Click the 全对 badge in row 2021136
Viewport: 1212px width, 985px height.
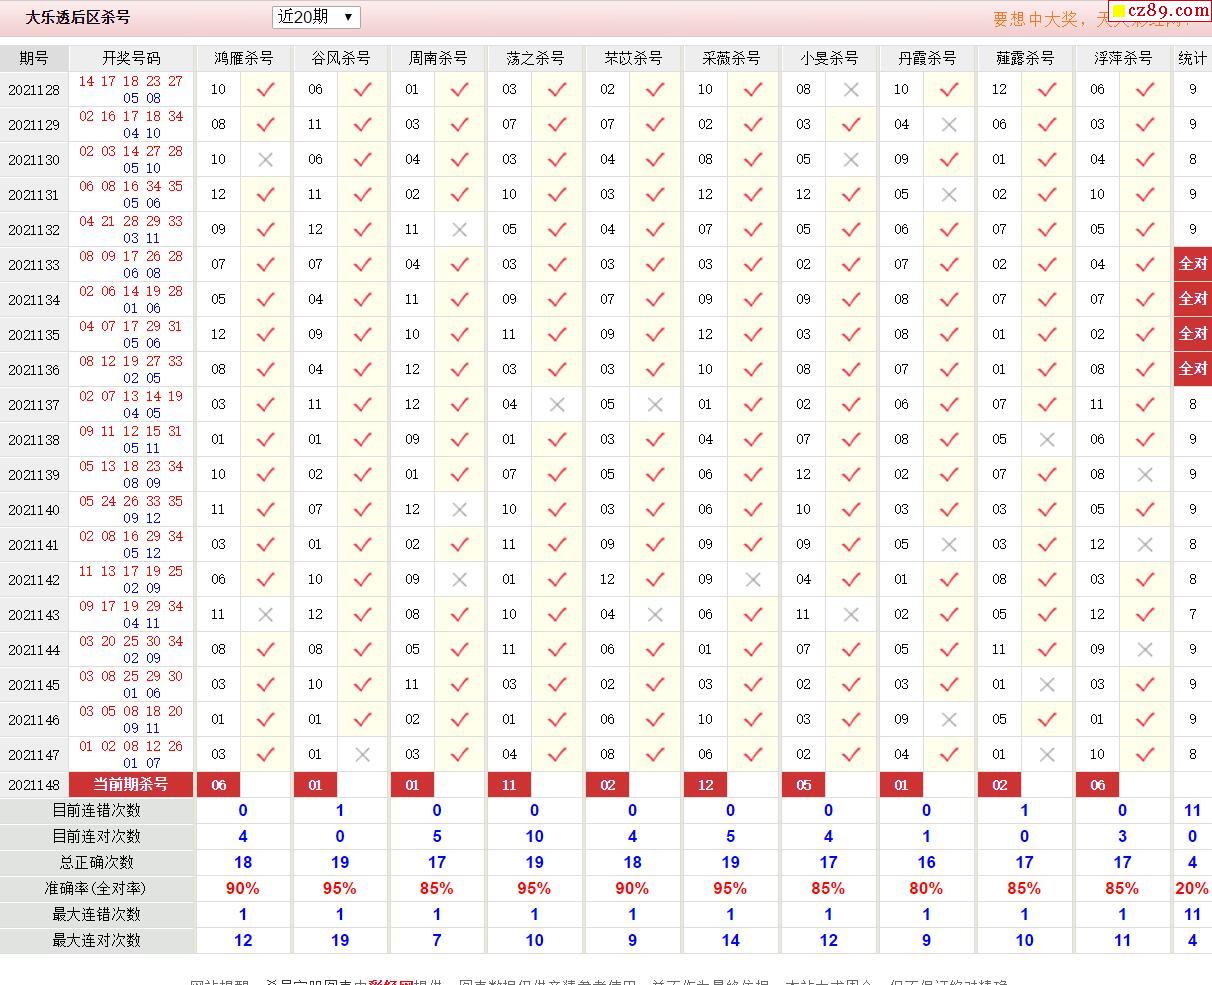1193,369
